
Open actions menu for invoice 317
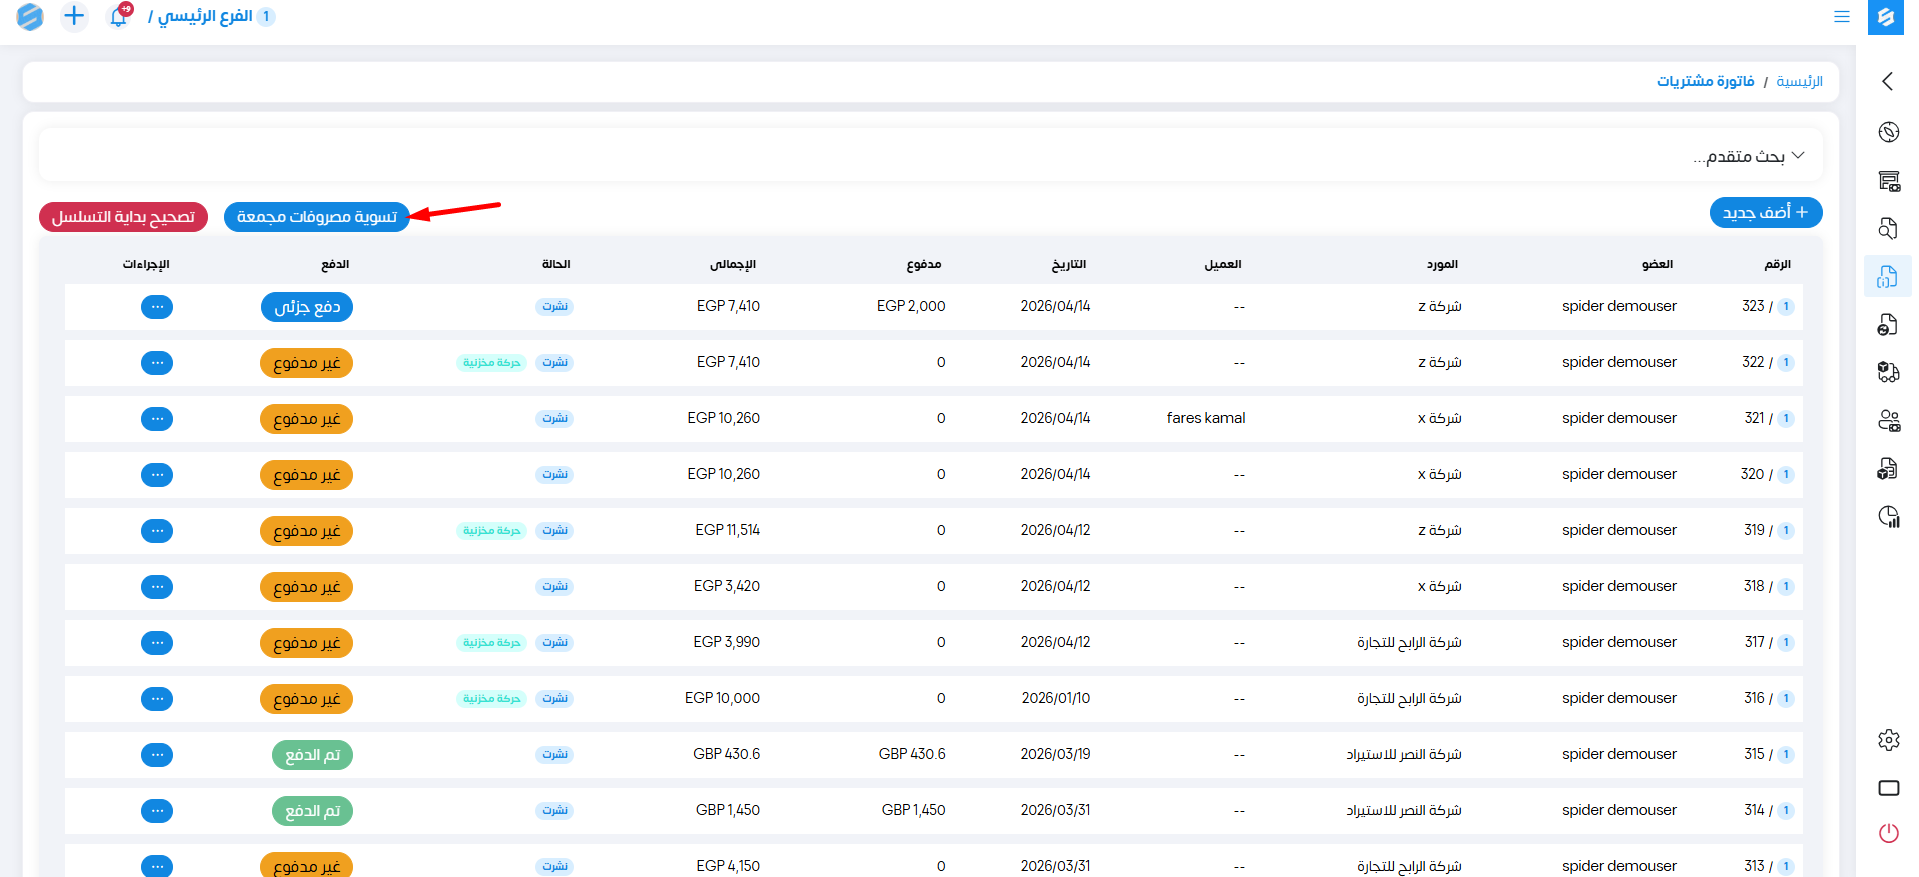click(x=157, y=643)
